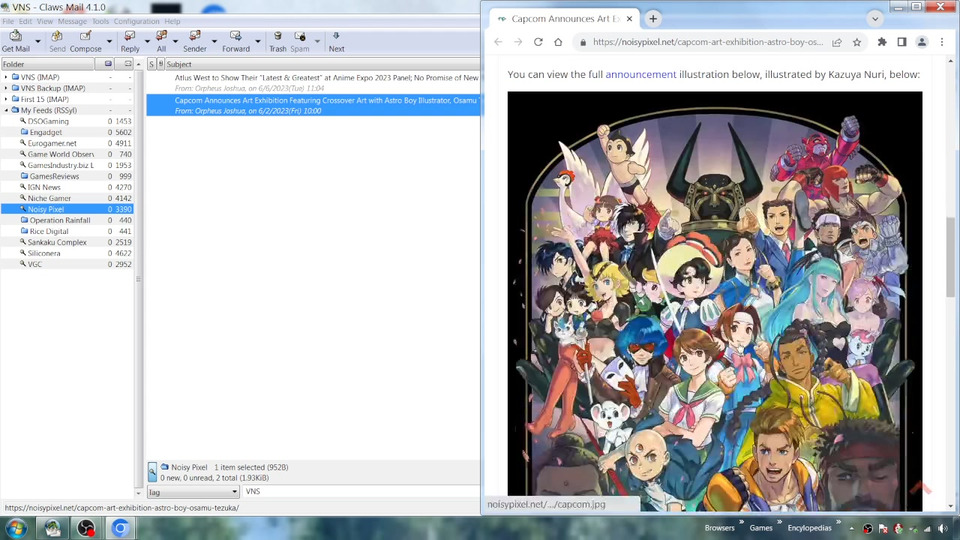Open the File menu in Claws Mail

point(8,21)
